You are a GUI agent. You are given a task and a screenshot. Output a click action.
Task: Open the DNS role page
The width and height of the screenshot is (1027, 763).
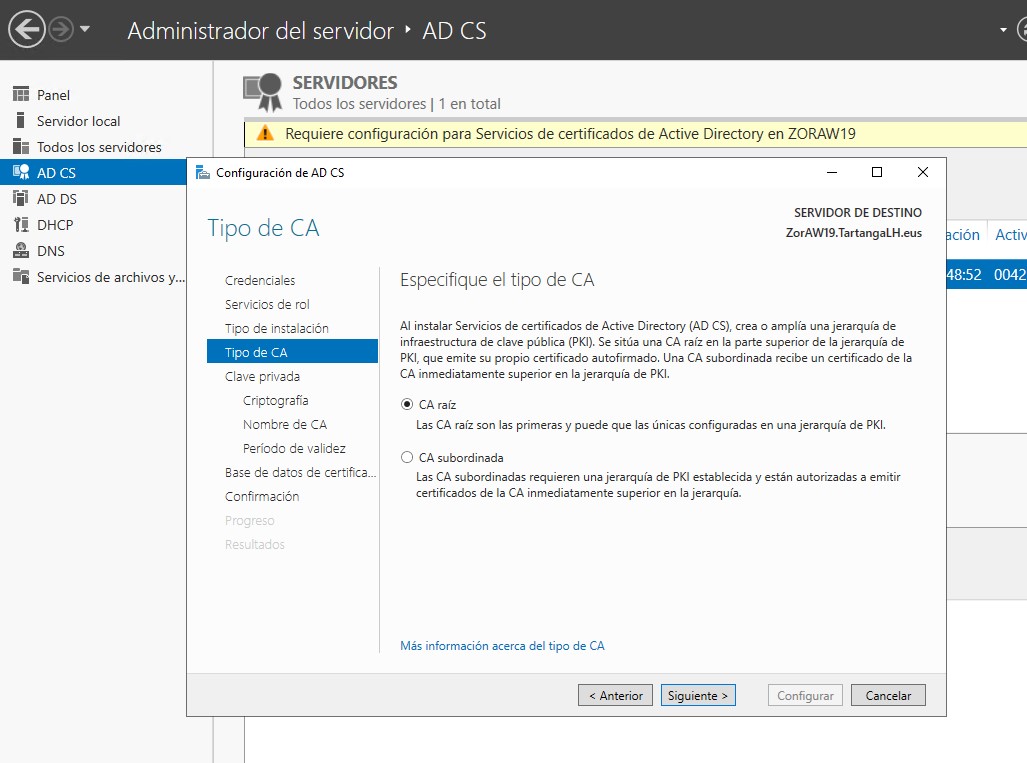[50, 251]
